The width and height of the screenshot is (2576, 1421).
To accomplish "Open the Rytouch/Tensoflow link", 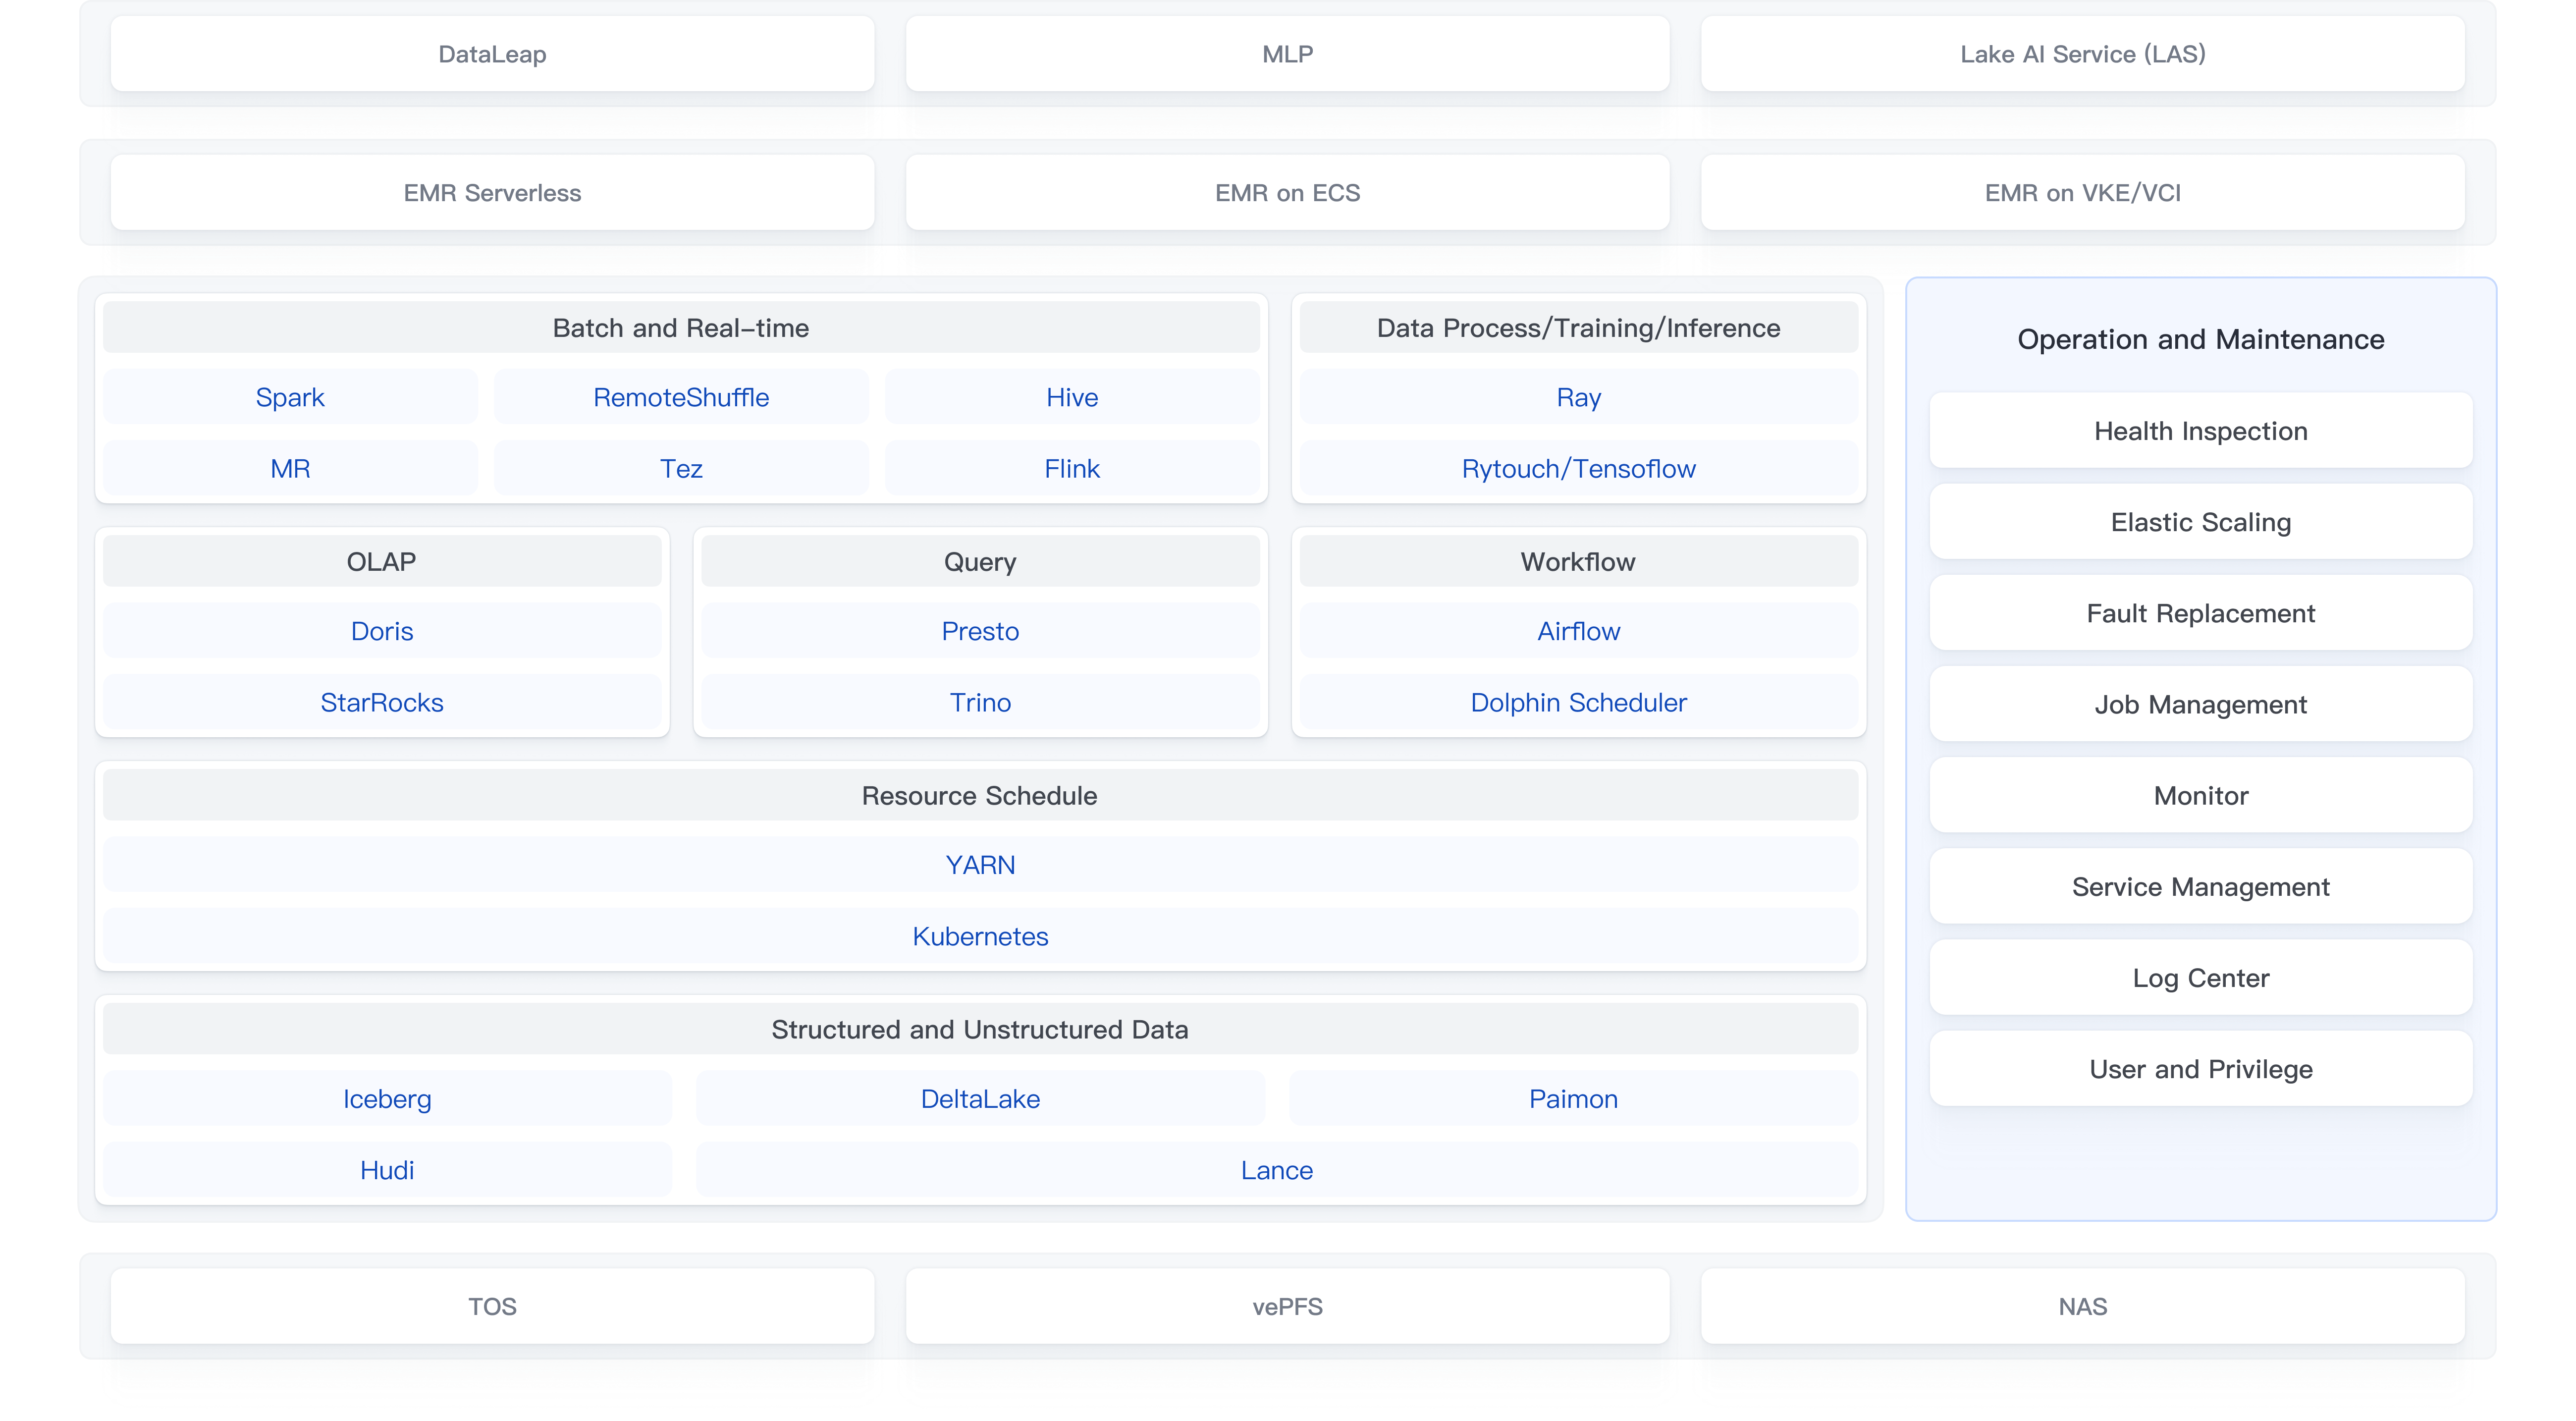I will [1577, 467].
